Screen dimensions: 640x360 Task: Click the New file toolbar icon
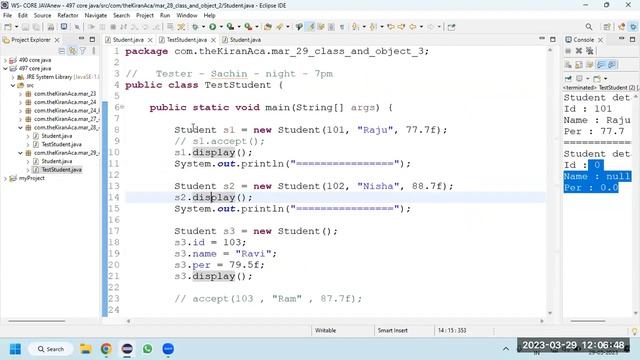pos(8,27)
